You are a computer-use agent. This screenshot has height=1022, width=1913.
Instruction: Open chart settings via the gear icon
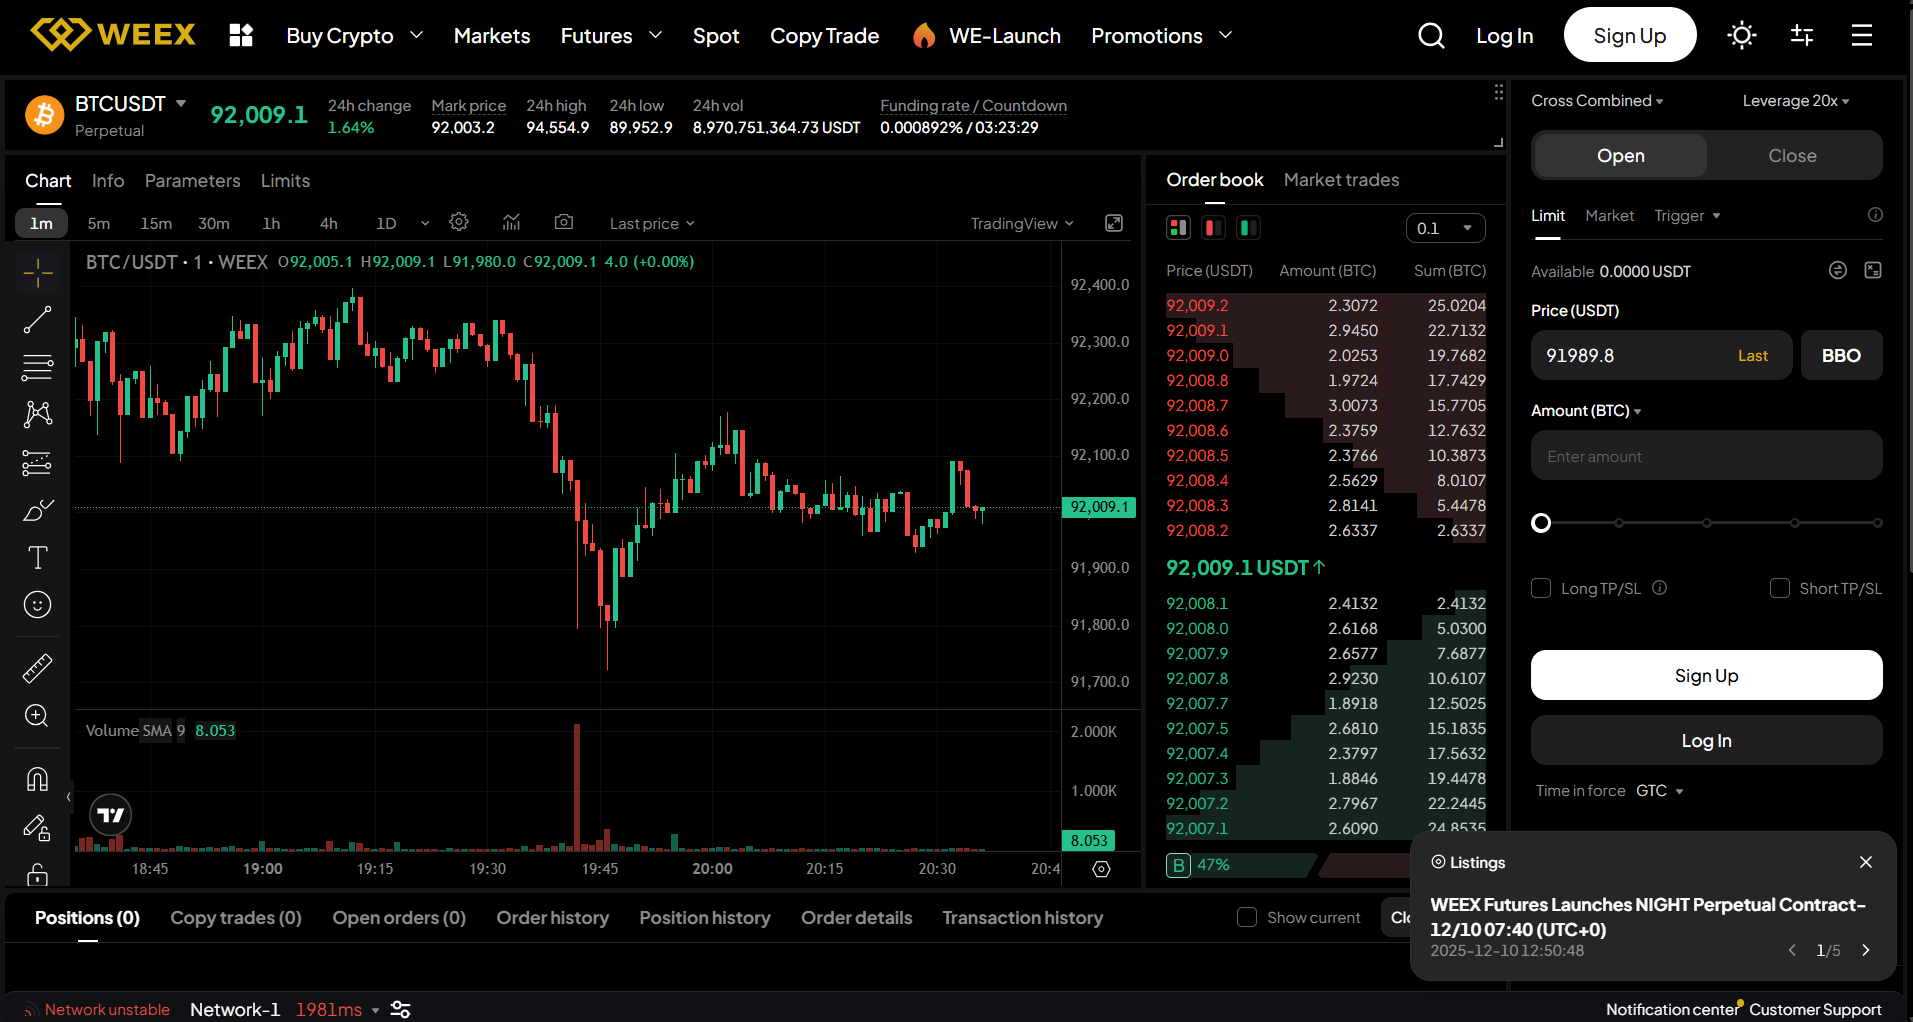point(458,222)
